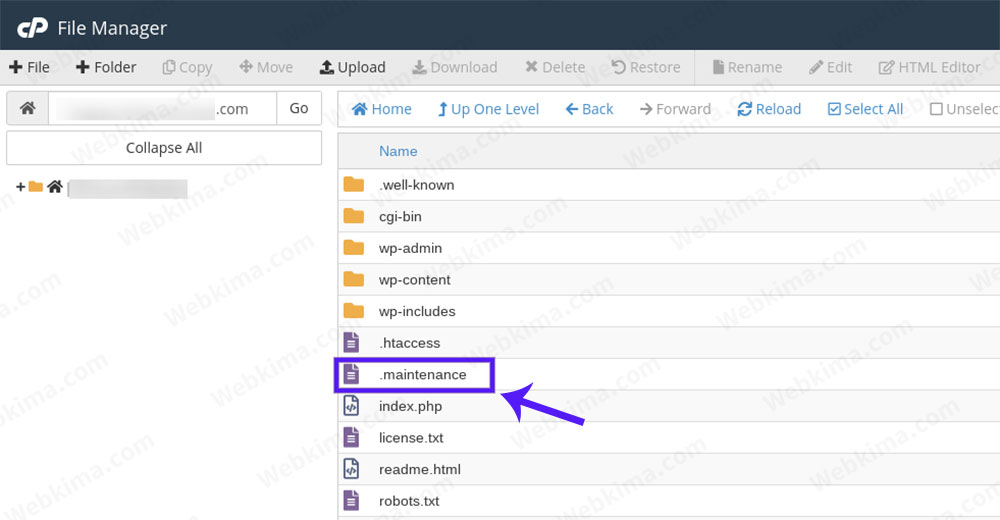This screenshot has height=520, width=1000.
Task: Sort by the Name column header
Action: click(398, 151)
